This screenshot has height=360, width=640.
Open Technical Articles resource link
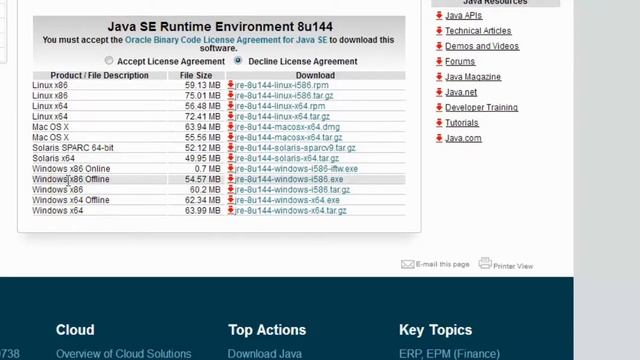tap(478, 31)
